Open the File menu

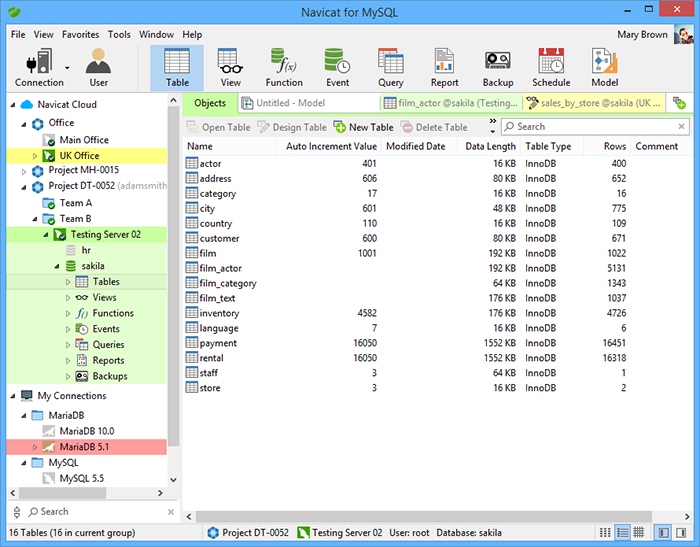[x=18, y=34]
